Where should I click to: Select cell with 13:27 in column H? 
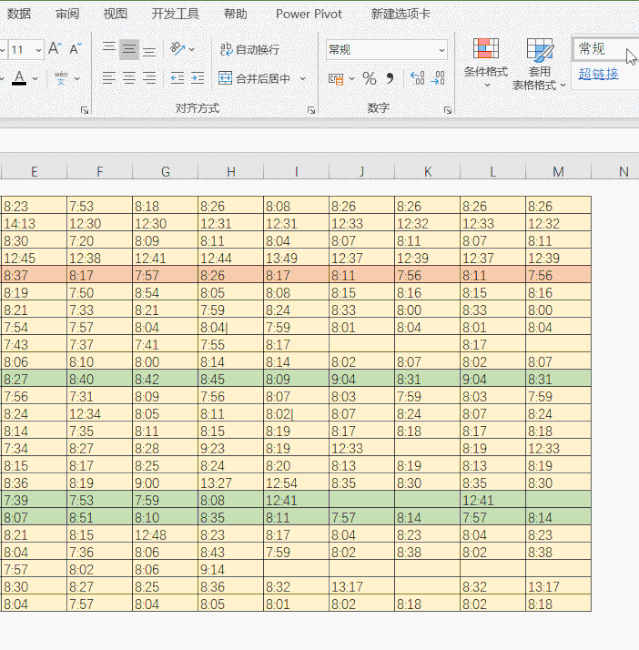[x=231, y=483]
